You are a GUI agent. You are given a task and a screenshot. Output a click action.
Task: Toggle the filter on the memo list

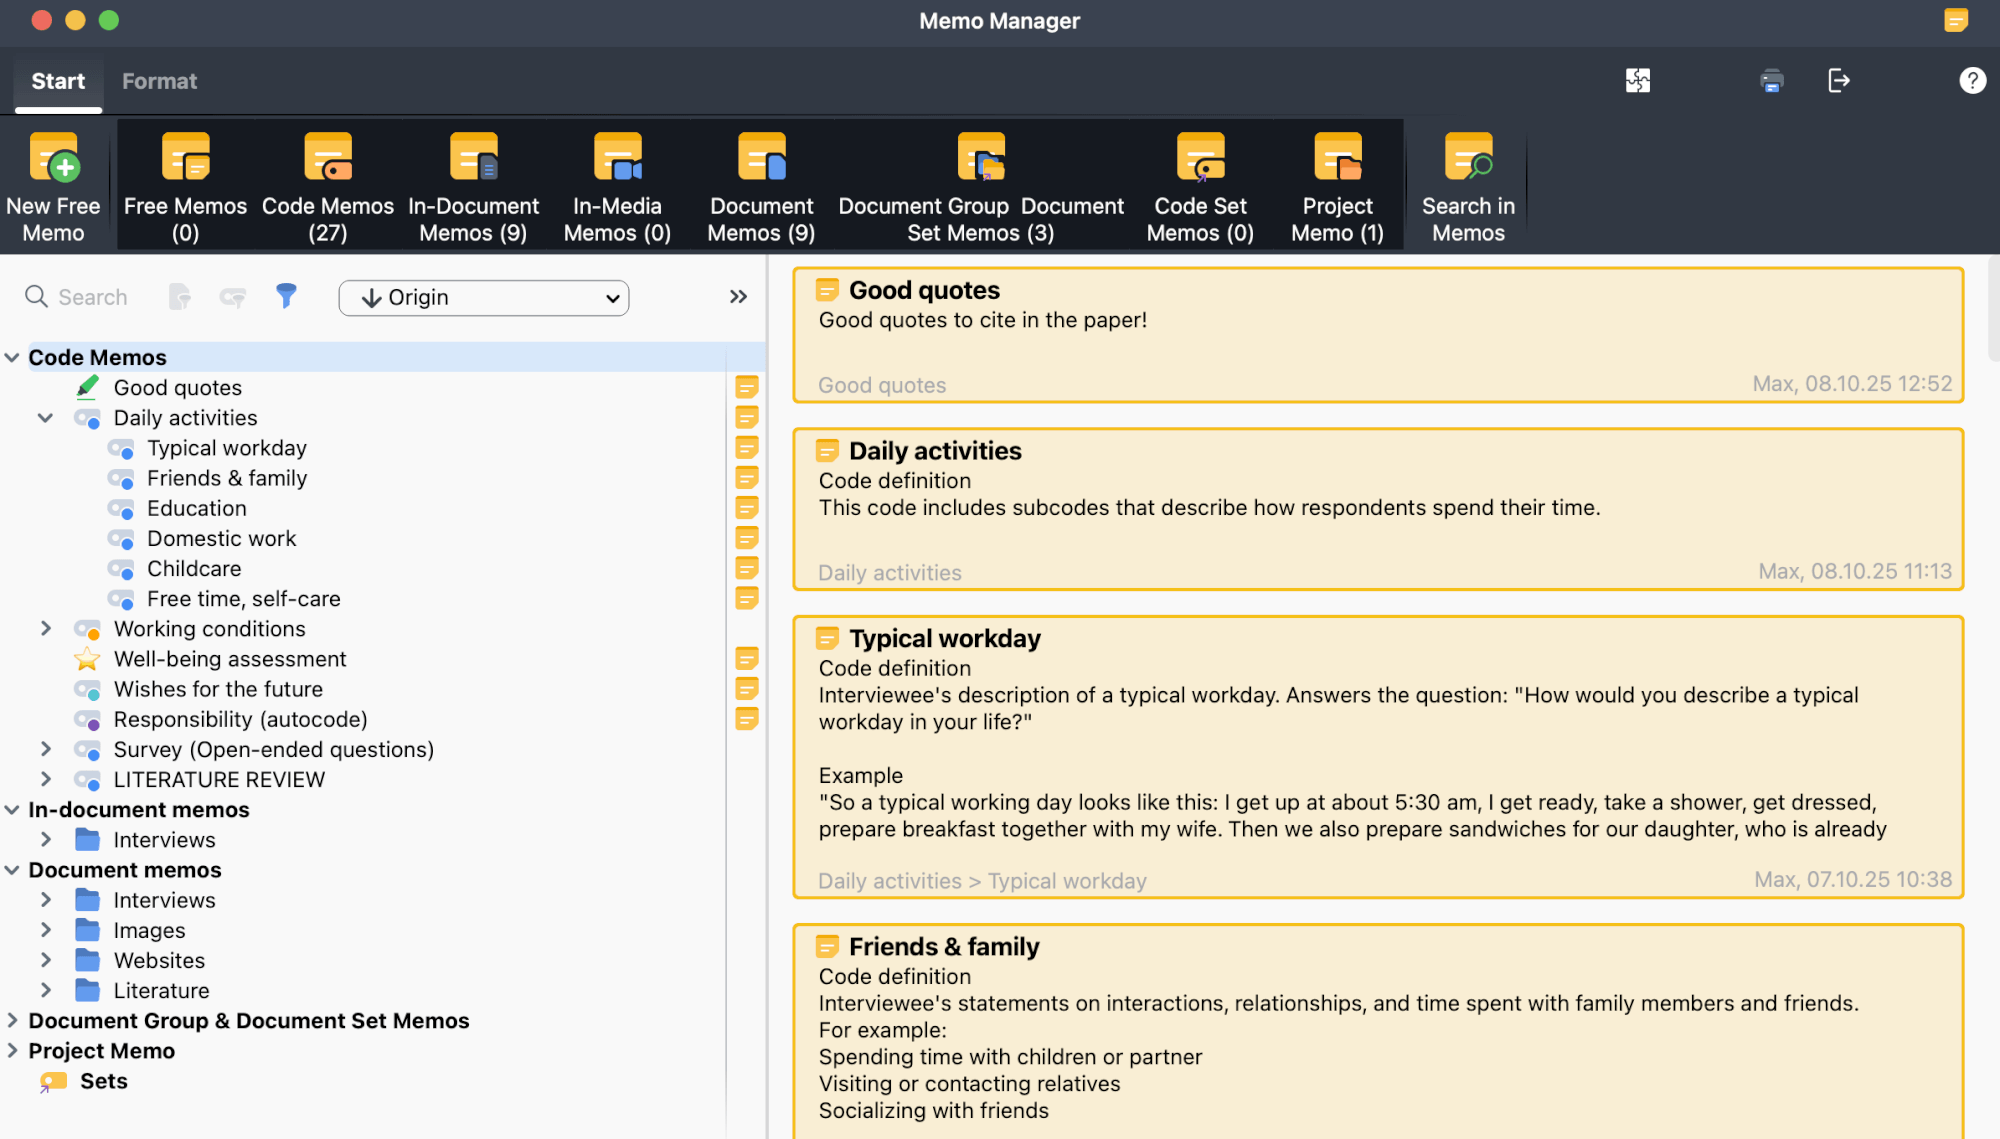tap(287, 296)
